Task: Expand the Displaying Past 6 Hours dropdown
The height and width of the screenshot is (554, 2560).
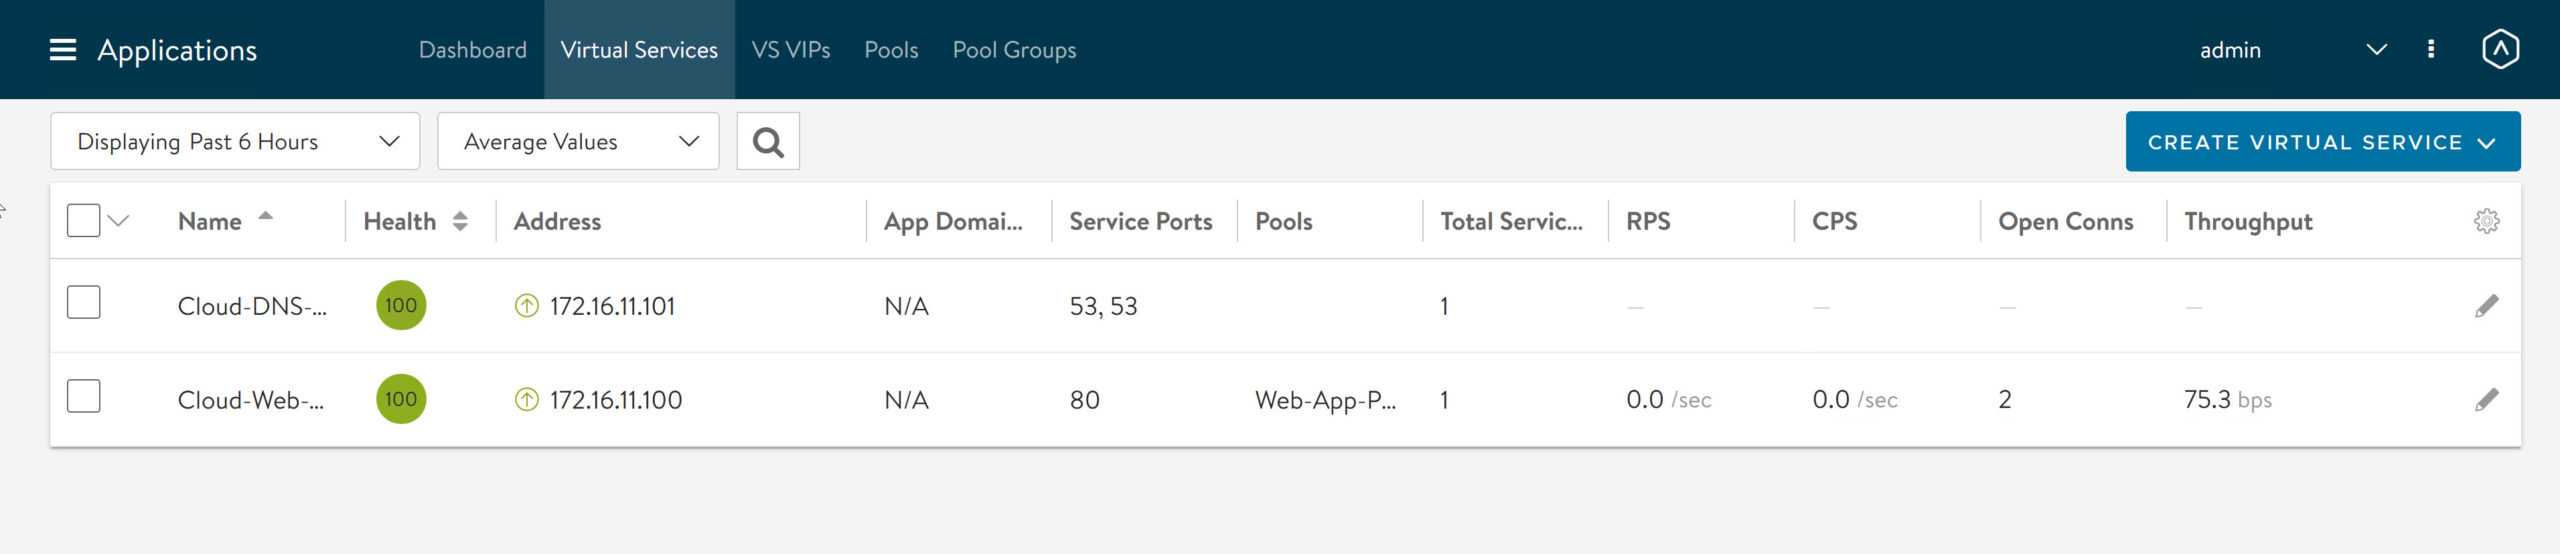Action: [x=235, y=142]
